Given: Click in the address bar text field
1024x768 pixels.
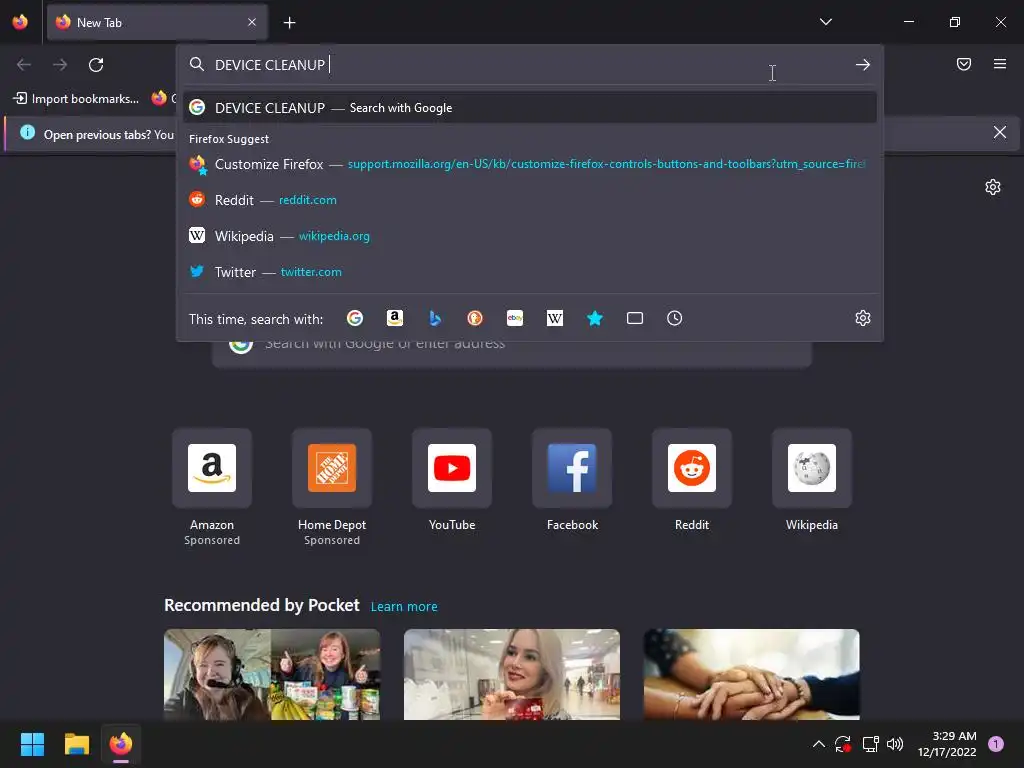Looking at the screenshot, I should pos(530,65).
